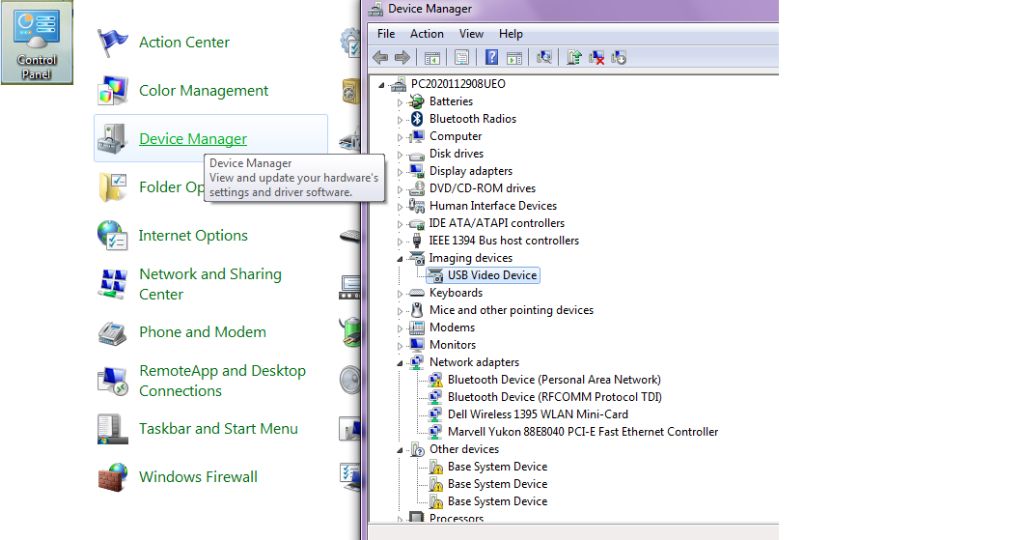1024x540 pixels.
Task: Expand the Batteries node arrow
Action: click(400, 102)
